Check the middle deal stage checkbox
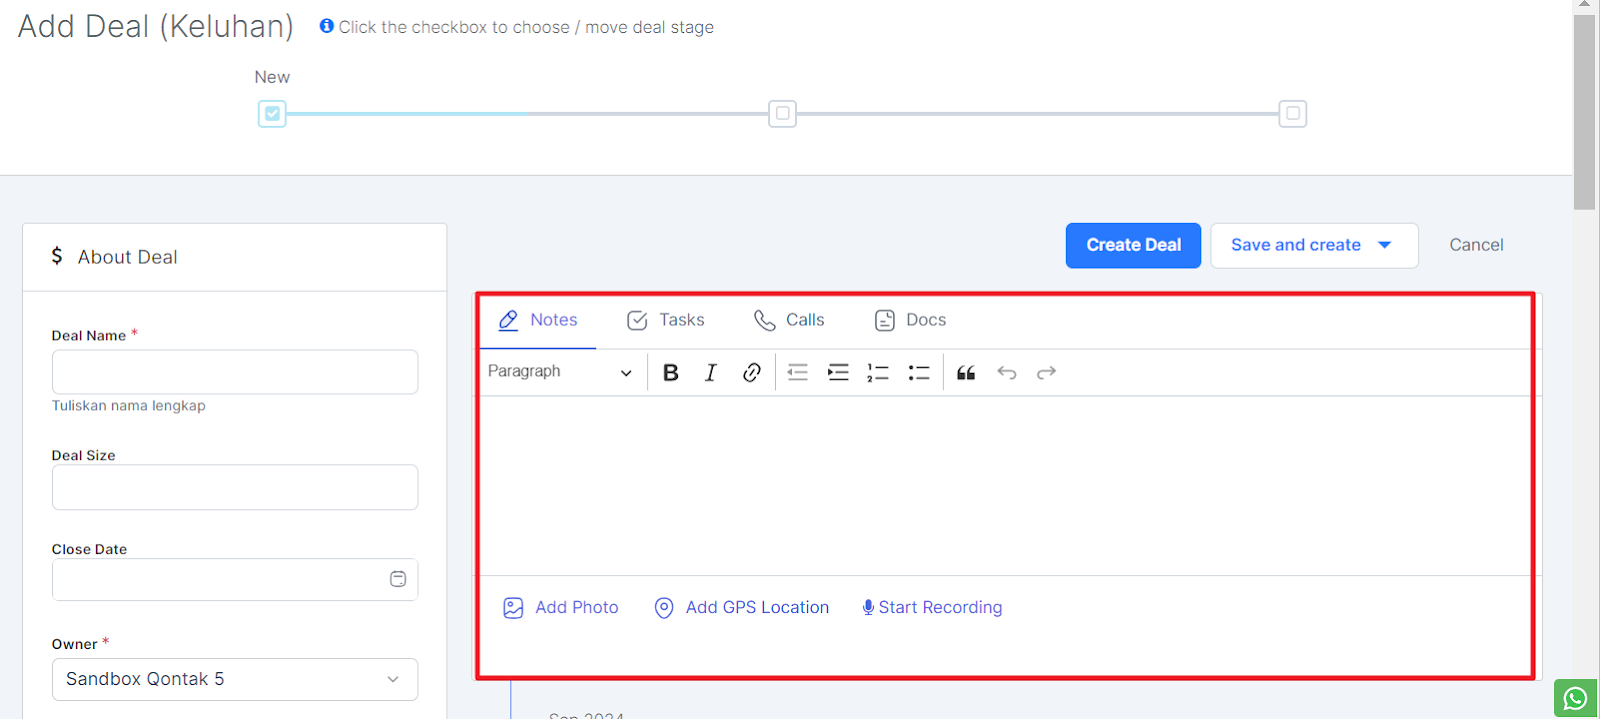The width and height of the screenshot is (1600, 719). click(x=782, y=114)
